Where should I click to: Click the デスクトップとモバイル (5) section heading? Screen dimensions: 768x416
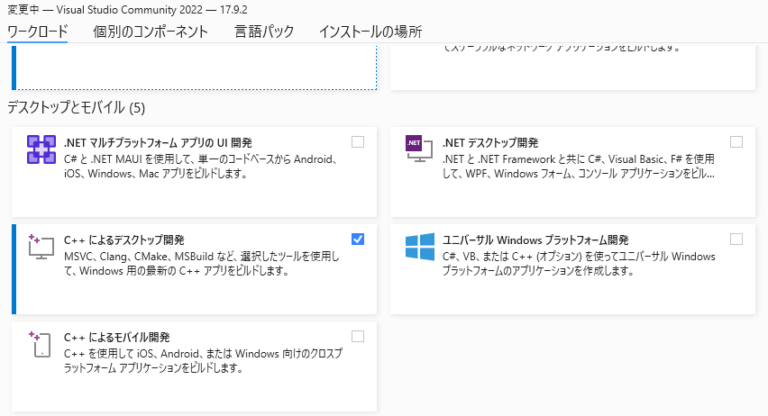pyautogui.click(x=76, y=107)
